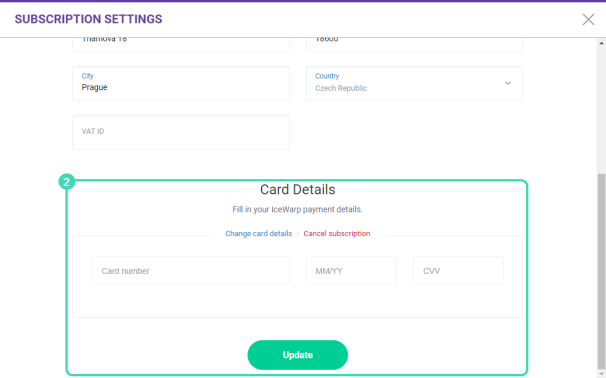This screenshot has height=378, width=606.
Task: Click the Change card details link
Action: [259, 233]
